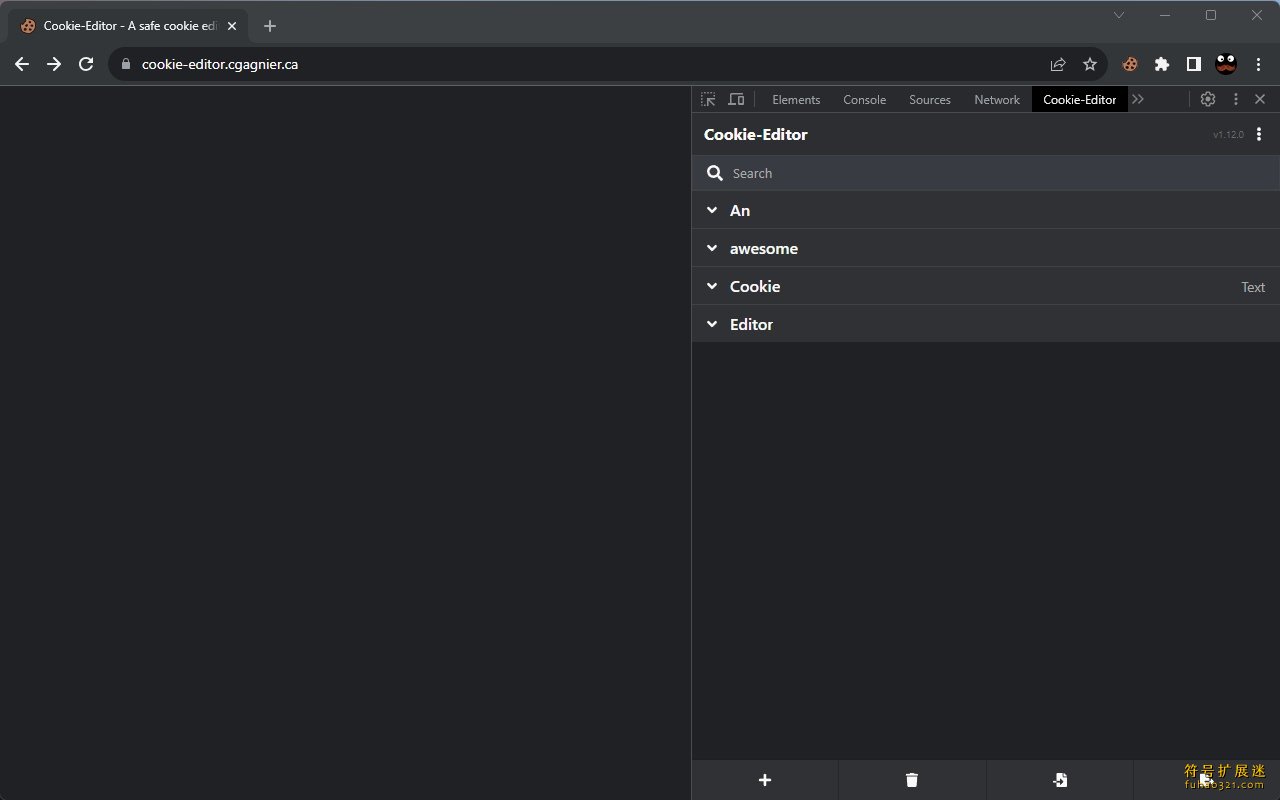Open the Chrome profile avatar
The height and width of the screenshot is (800, 1280).
1226,64
